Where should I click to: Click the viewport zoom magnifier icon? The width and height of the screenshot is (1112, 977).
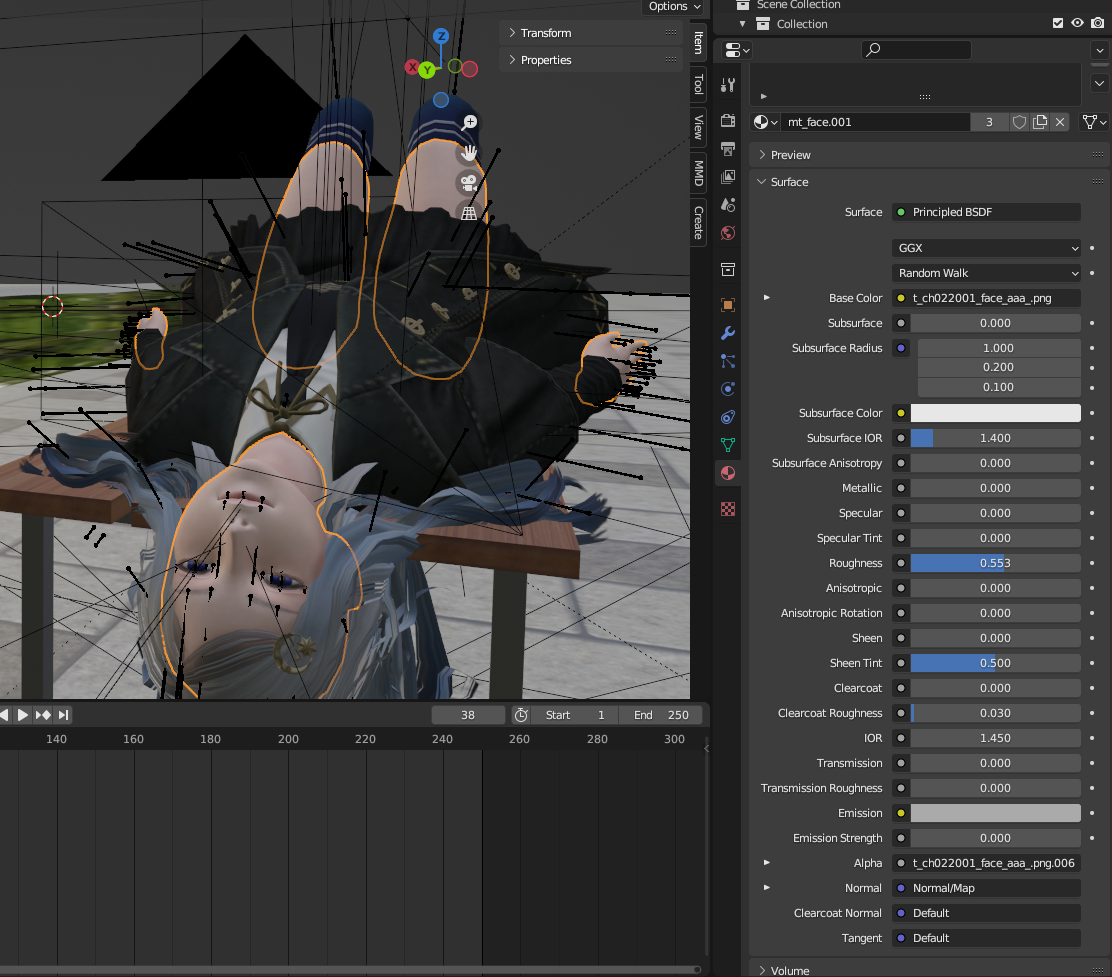(469, 123)
